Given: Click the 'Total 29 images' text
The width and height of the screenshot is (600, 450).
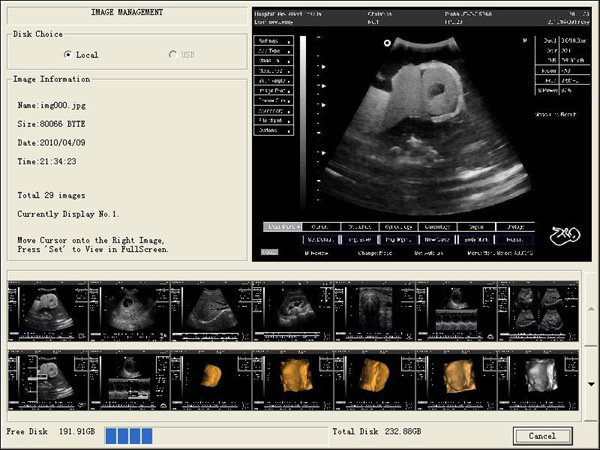Looking at the screenshot, I should click(51, 195).
